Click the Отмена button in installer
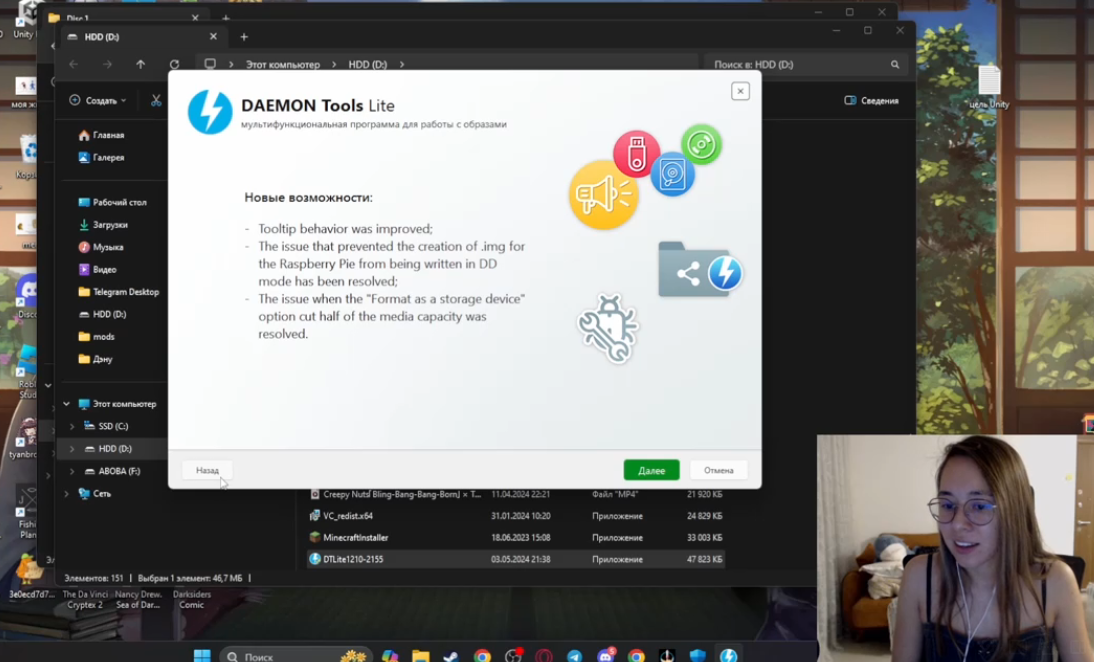The image size is (1094, 662). [718, 470]
